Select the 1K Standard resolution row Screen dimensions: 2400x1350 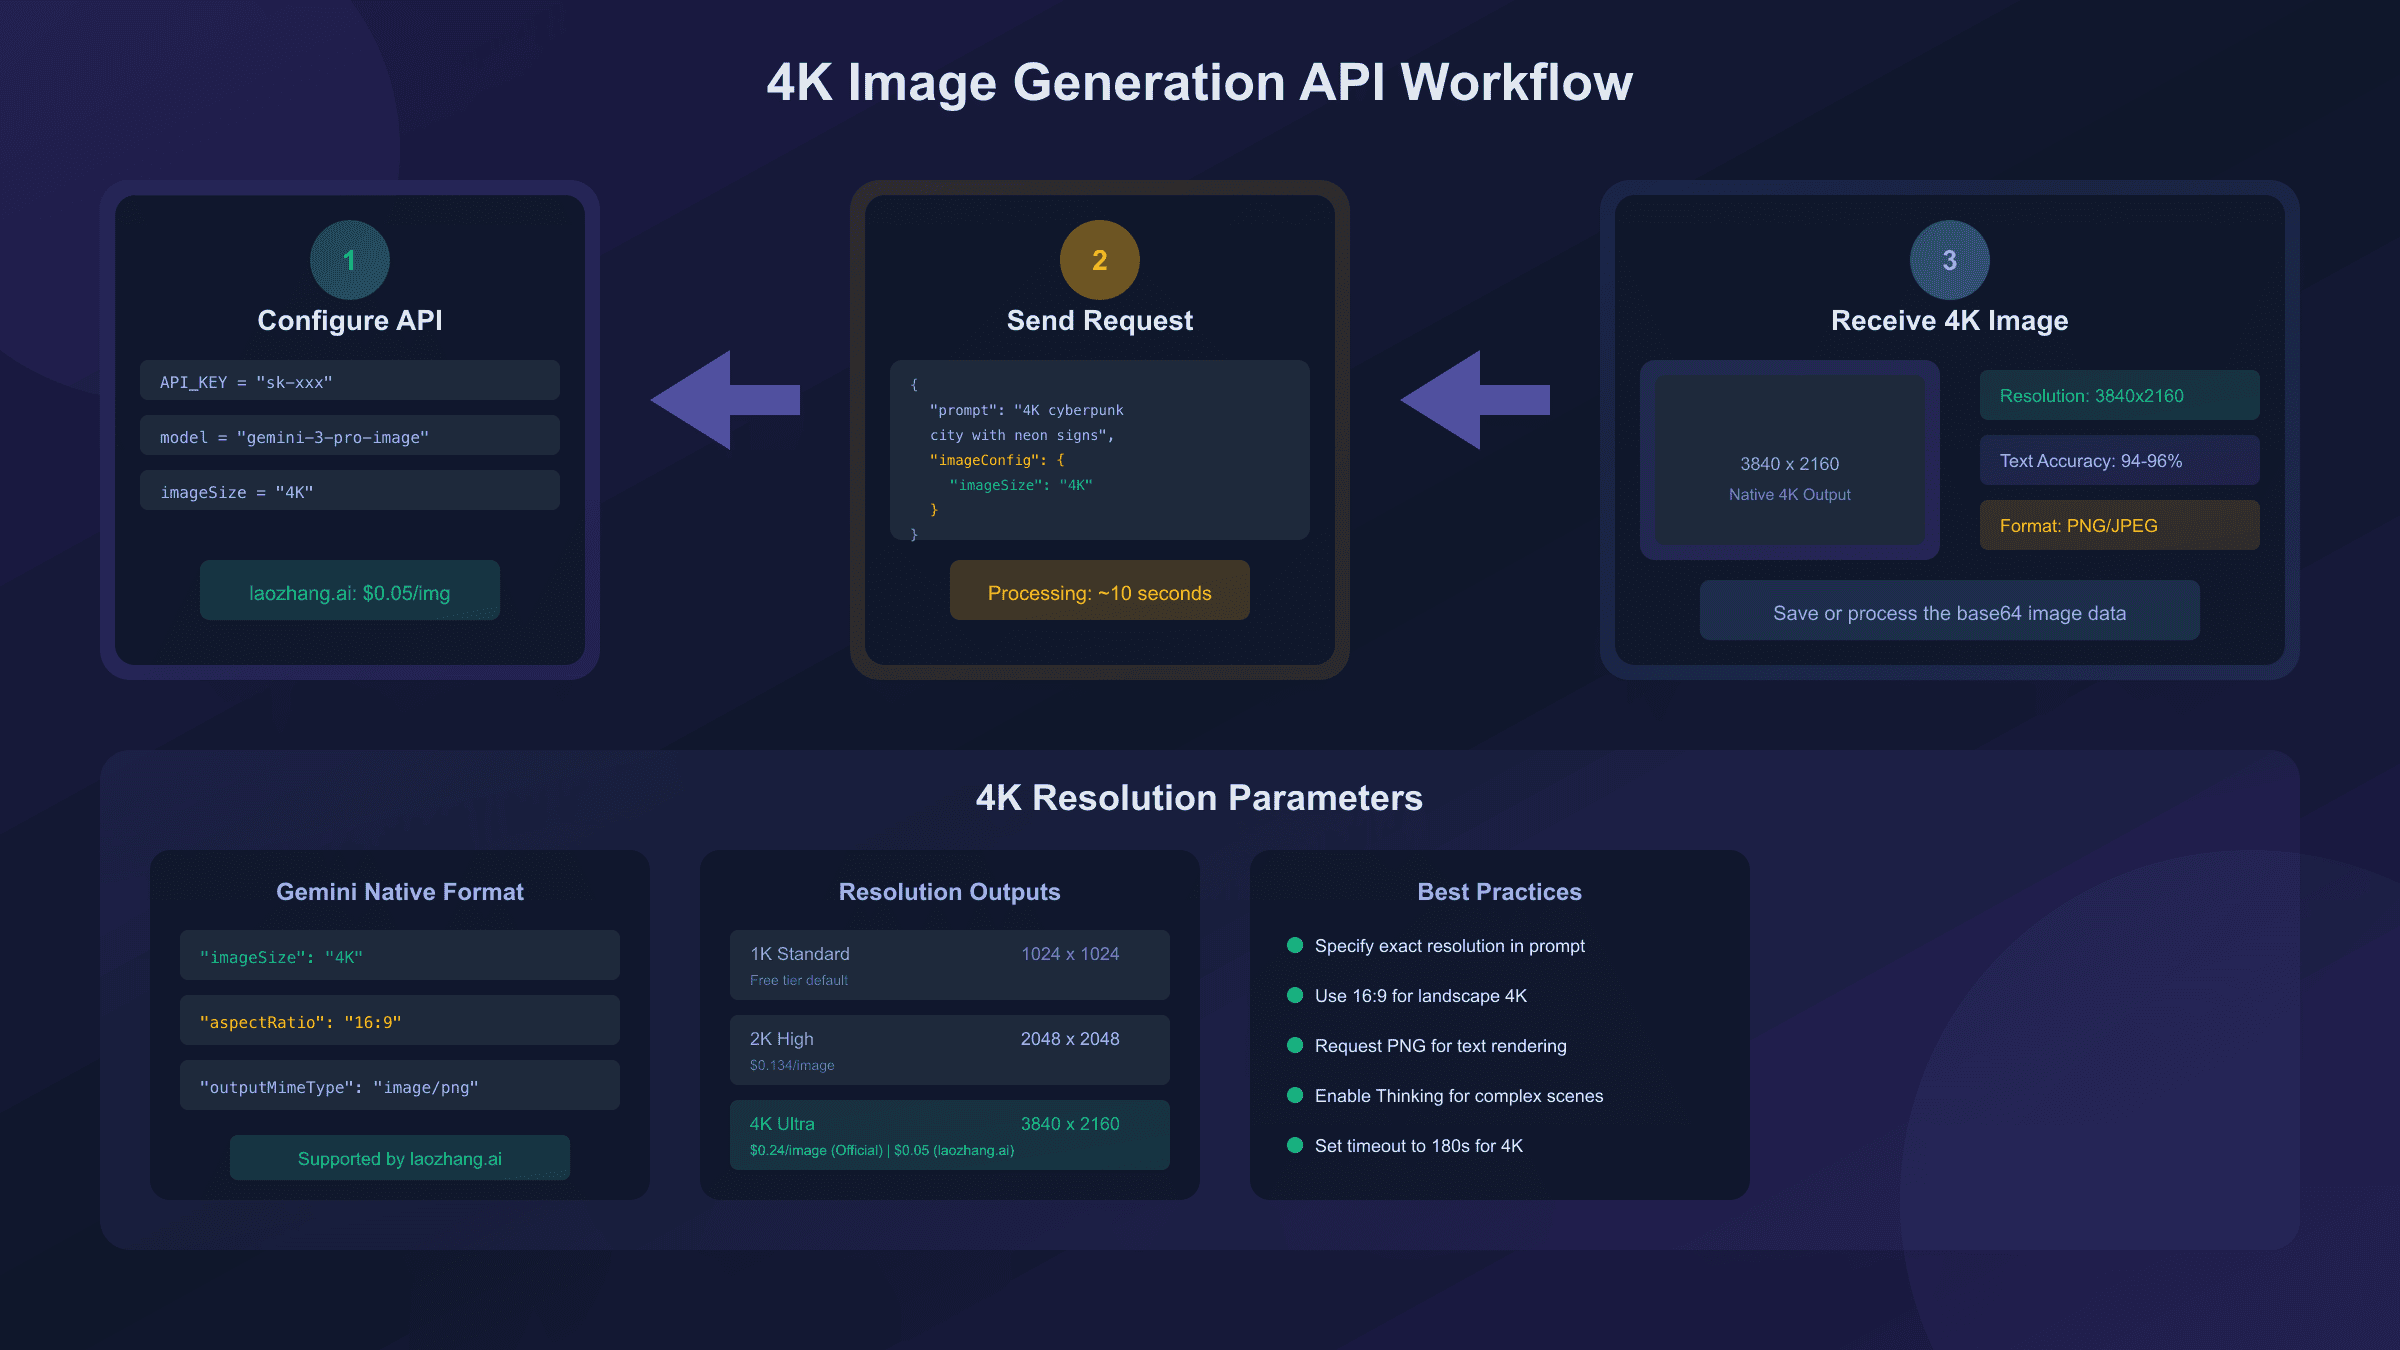click(x=949, y=965)
